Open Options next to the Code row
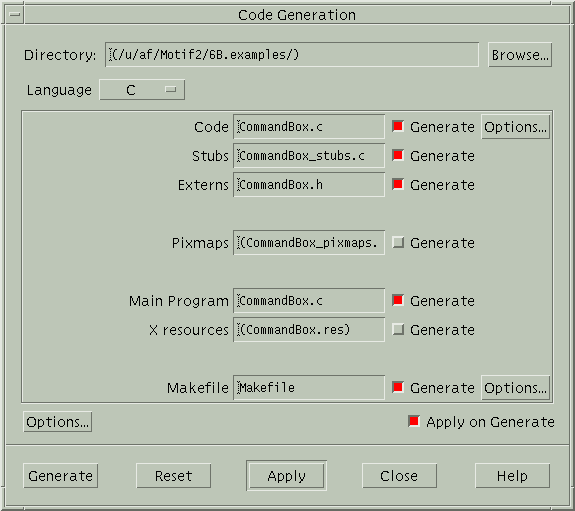 [x=515, y=127]
